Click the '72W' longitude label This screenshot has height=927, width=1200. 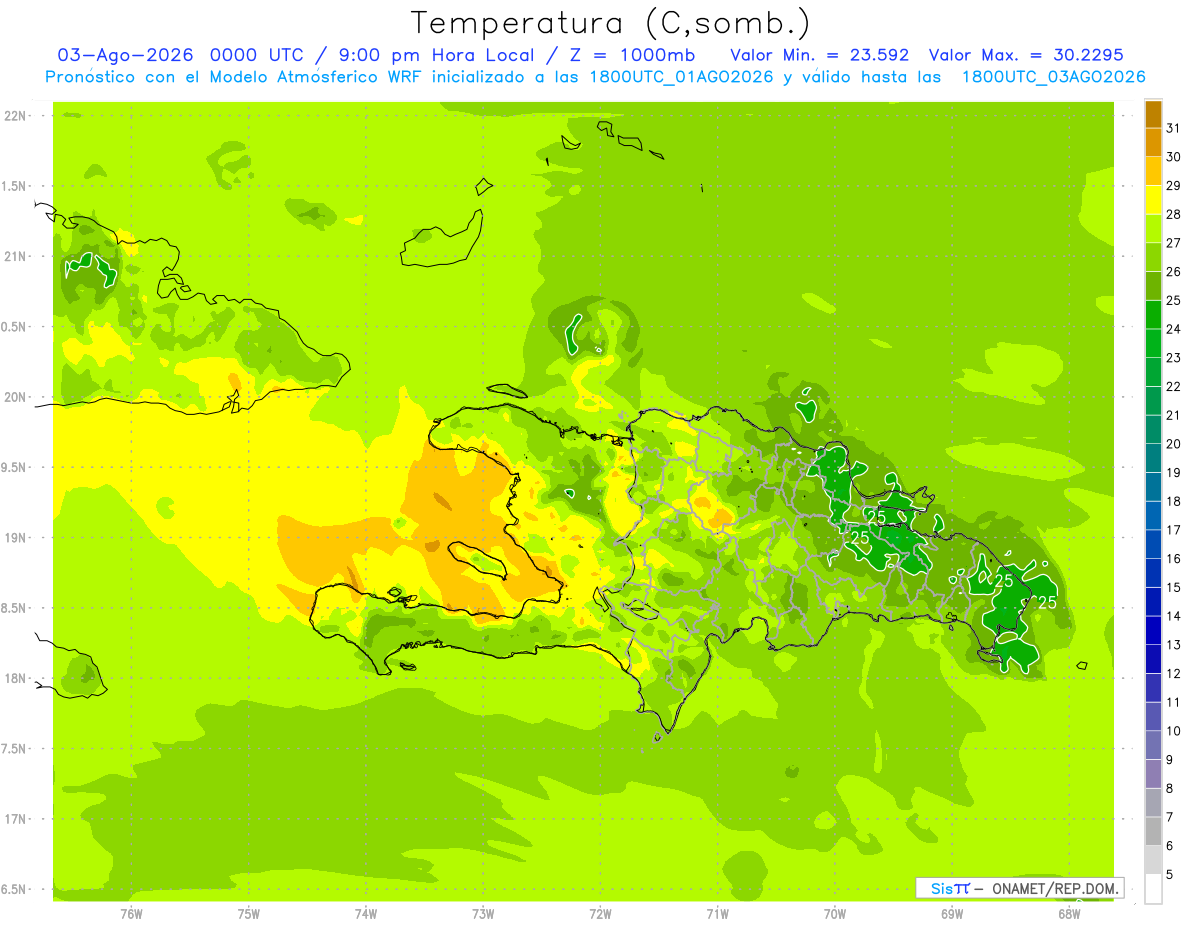[601, 914]
